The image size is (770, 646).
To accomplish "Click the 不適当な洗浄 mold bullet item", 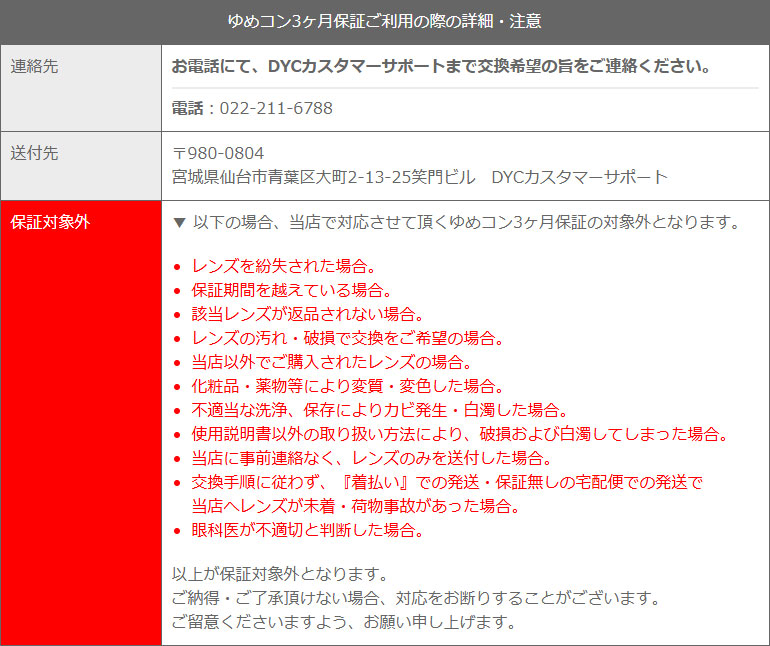I will pyautogui.click(x=380, y=410).
